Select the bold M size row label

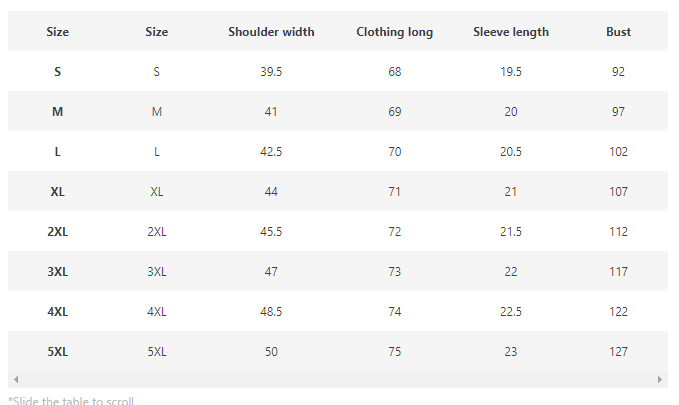[58, 112]
